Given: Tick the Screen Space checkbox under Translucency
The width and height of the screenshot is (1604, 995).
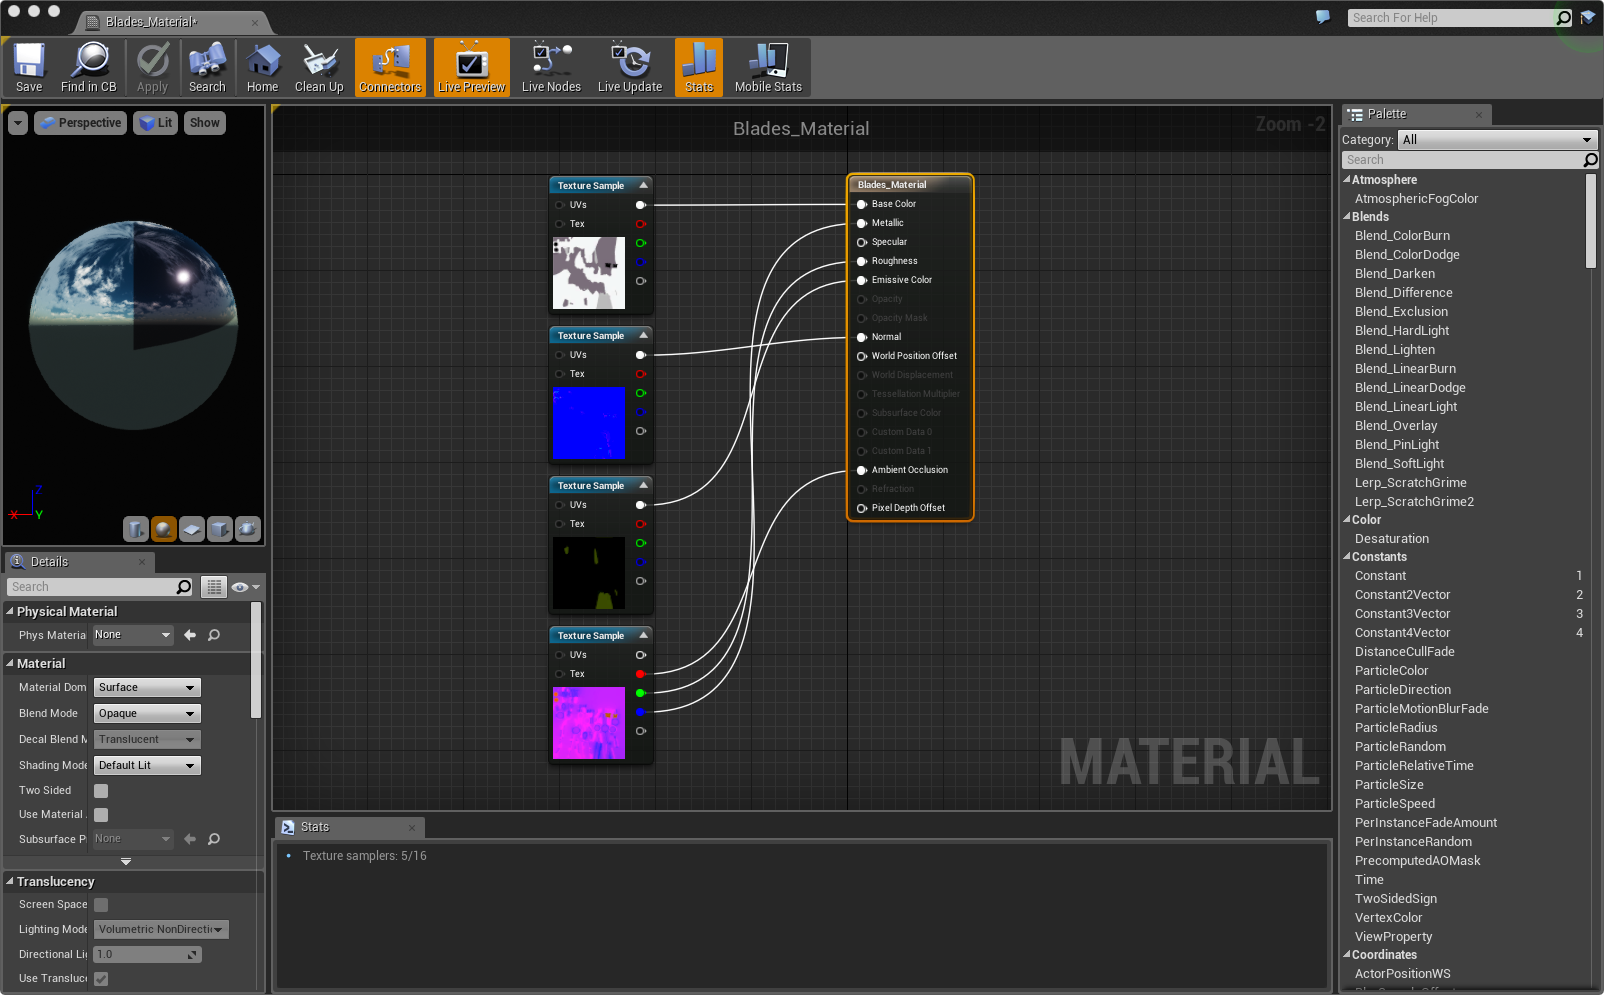Looking at the screenshot, I should tap(101, 905).
